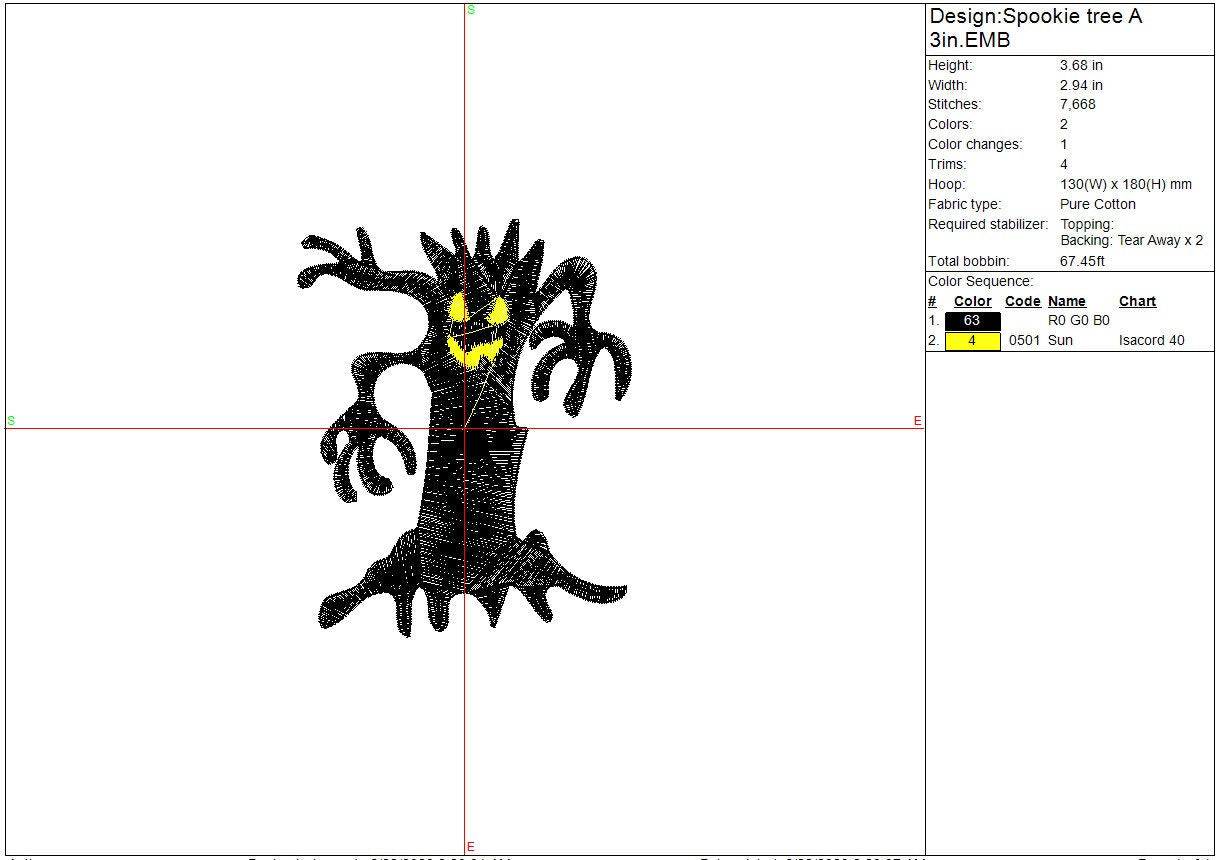Screen dimensions: 1218x860
Task: Click the yellow Sun color swatch numbered 4
Action: pyautogui.click(x=972, y=341)
